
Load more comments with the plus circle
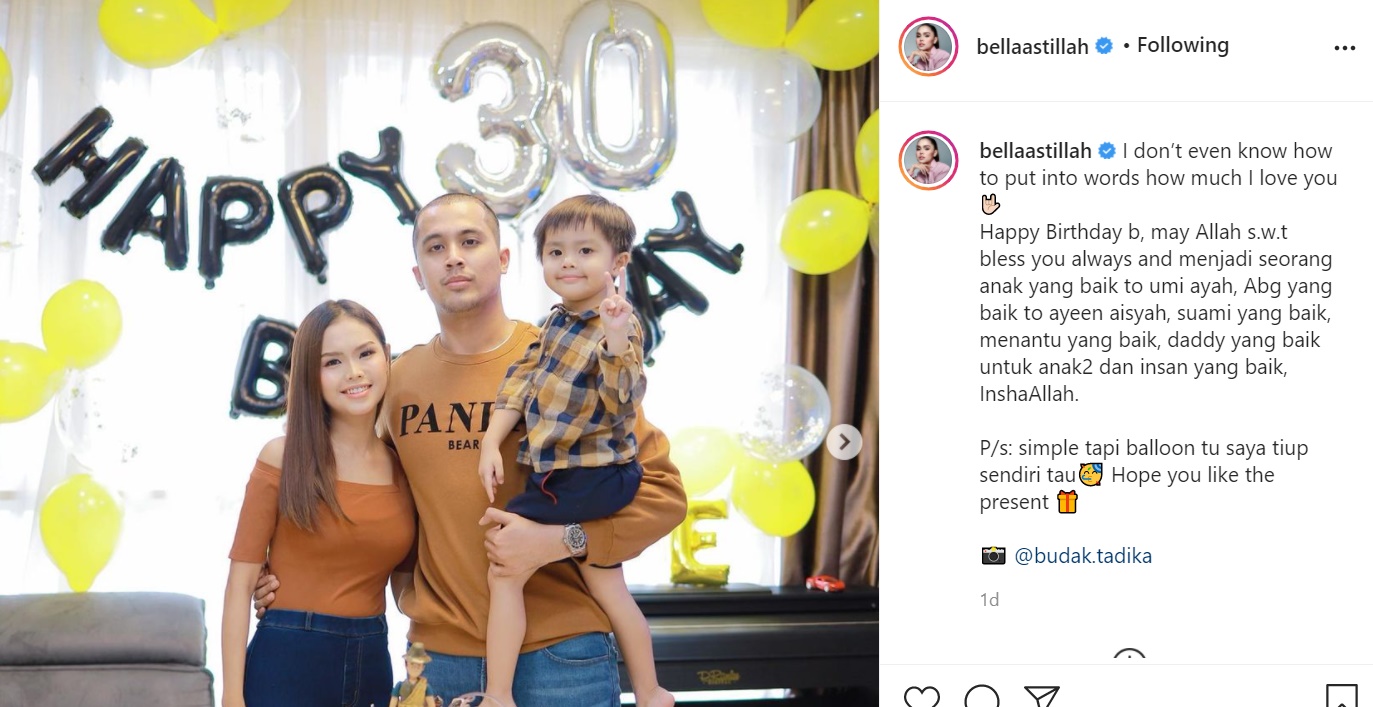point(1128,659)
